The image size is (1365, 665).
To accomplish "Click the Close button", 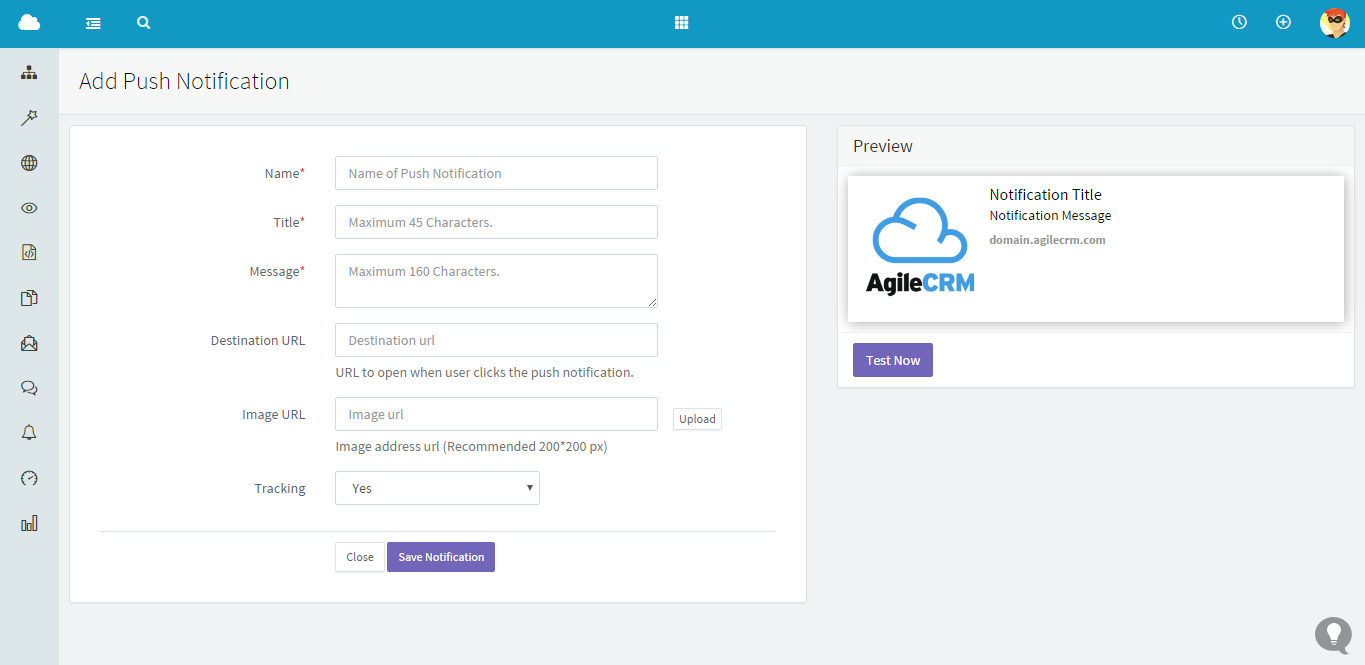I will (360, 557).
